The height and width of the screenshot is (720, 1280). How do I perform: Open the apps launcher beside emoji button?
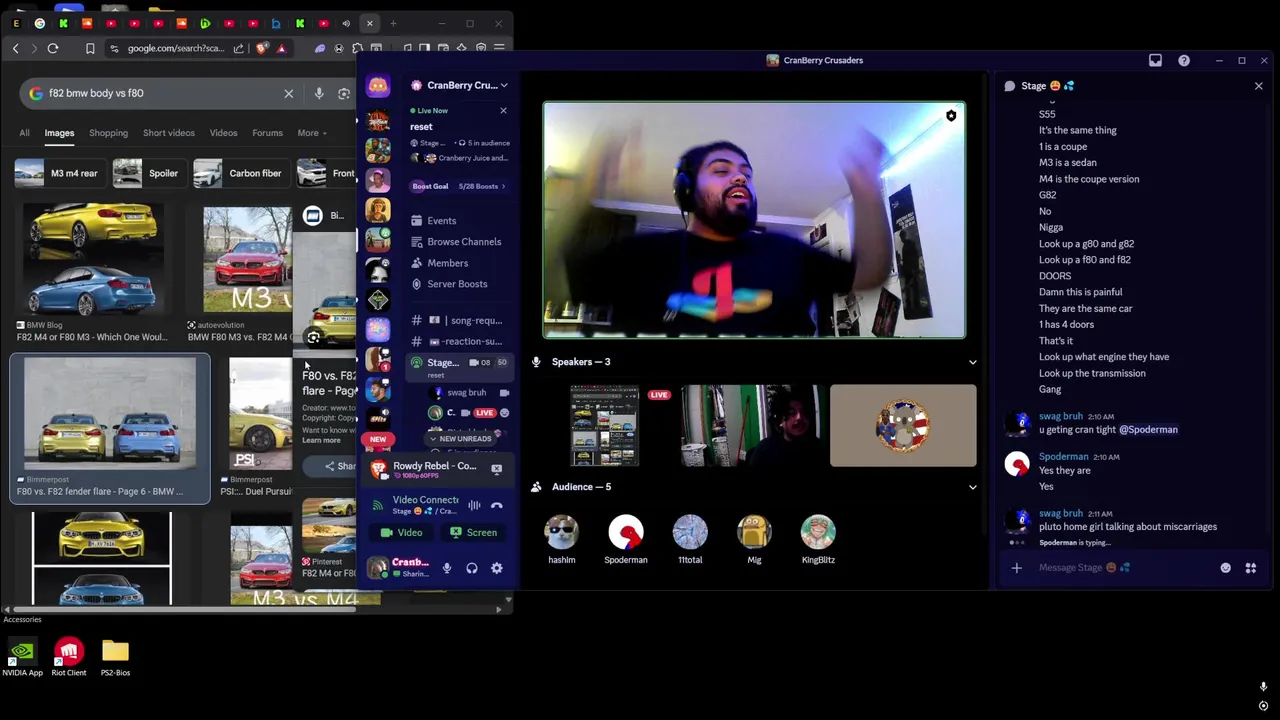1250,568
